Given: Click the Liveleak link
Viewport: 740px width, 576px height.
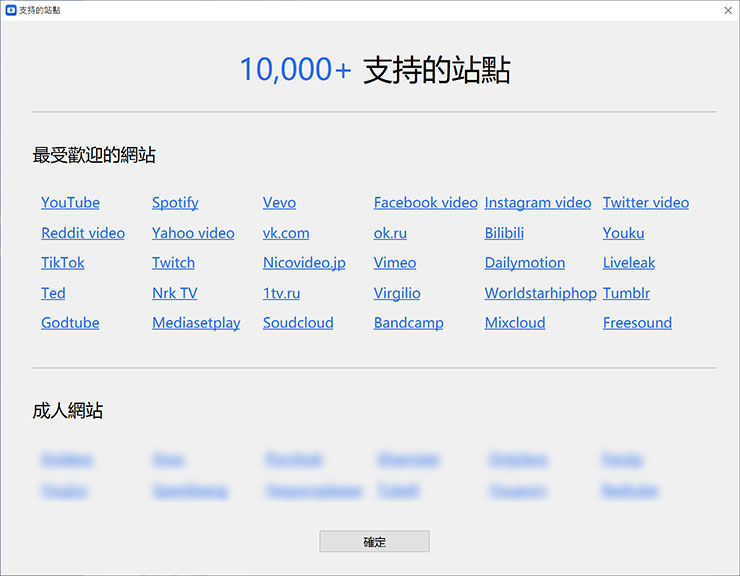Looking at the screenshot, I should click(x=629, y=263).
